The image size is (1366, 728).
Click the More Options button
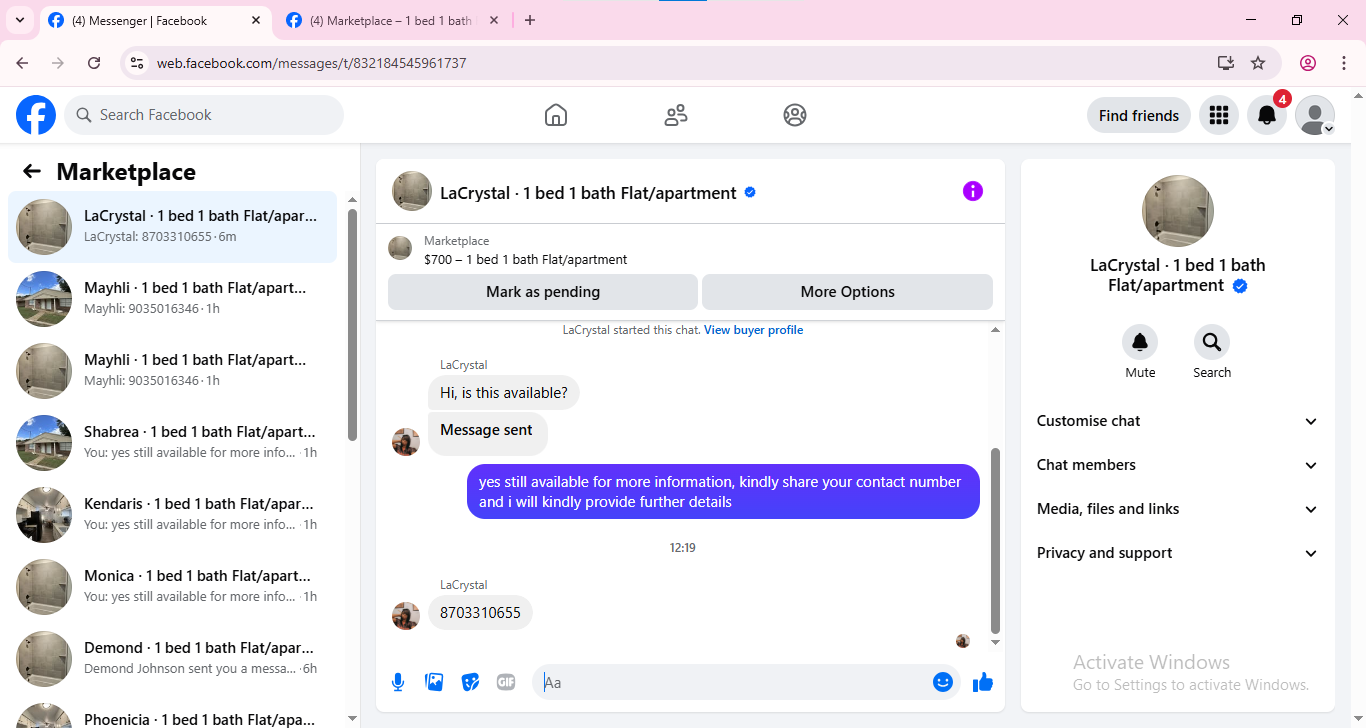848,292
